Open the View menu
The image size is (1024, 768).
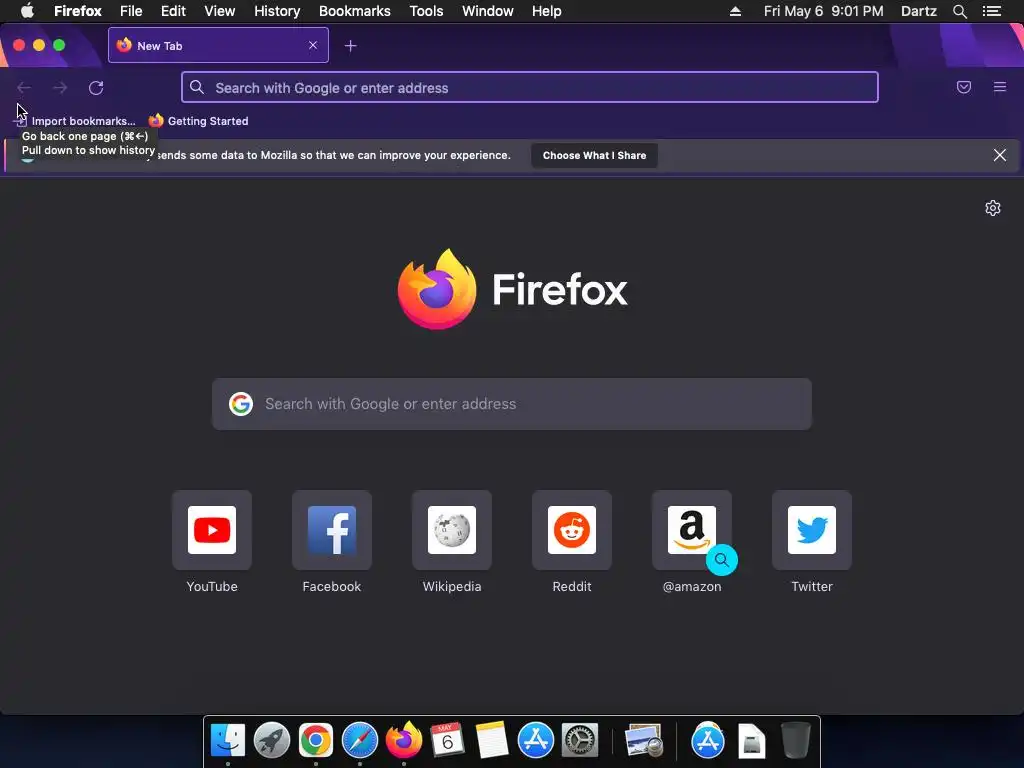click(219, 11)
